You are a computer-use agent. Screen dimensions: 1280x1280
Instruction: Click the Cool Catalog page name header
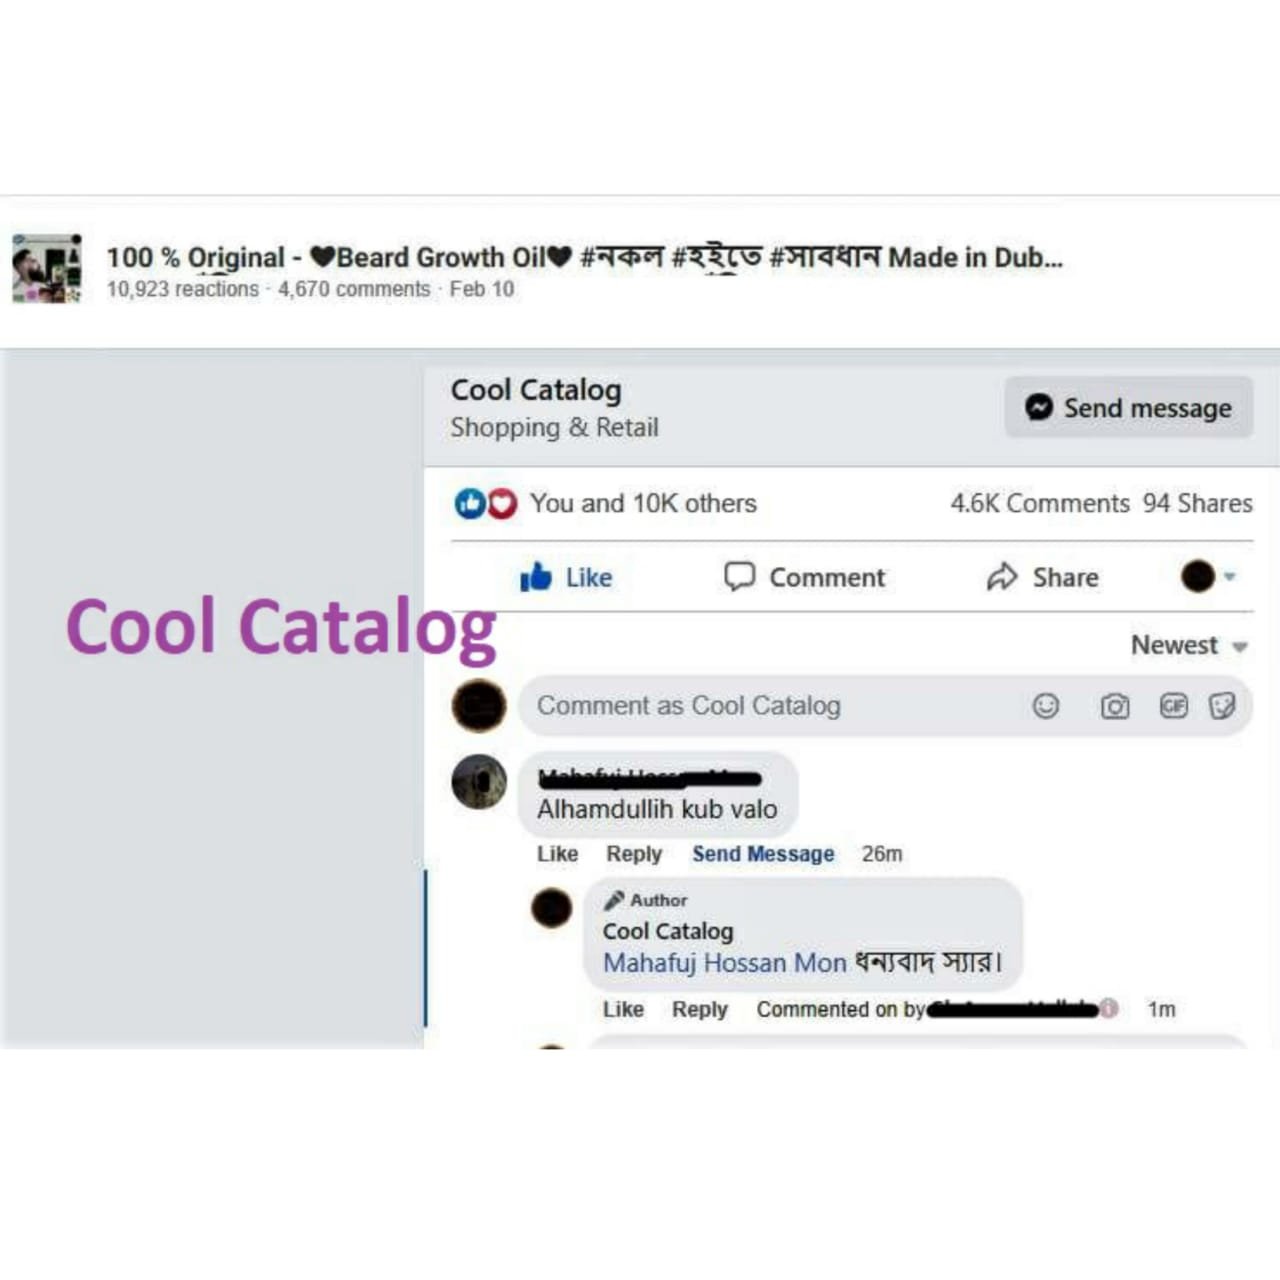pyautogui.click(x=536, y=390)
